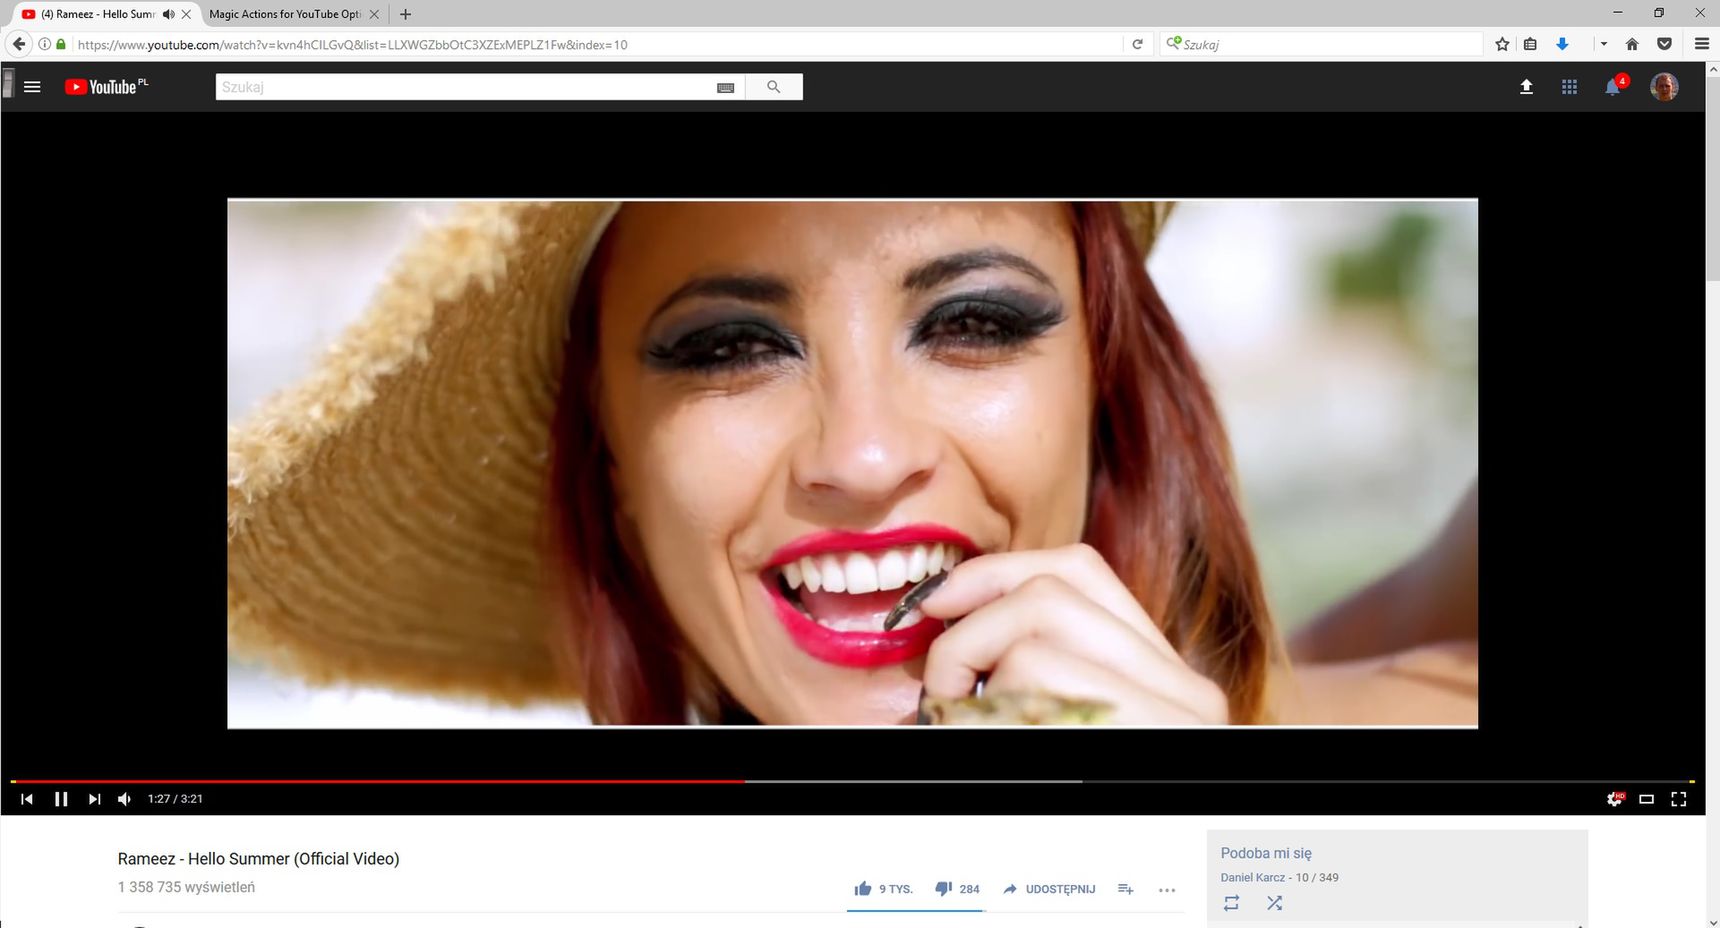
Task: Toggle theater mode in the player
Action: pyautogui.click(x=1646, y=799)
